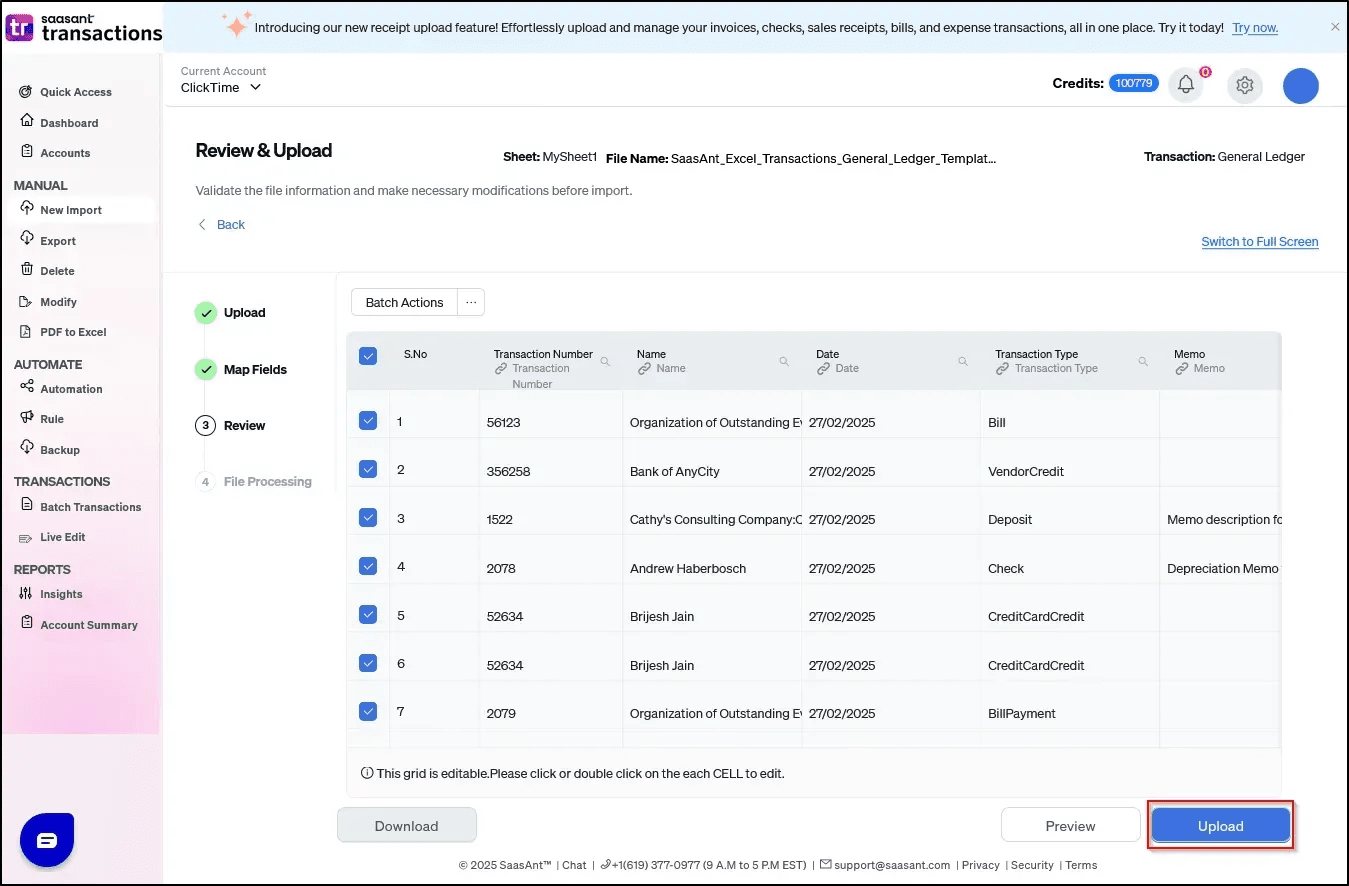This screenshot has width=1349, height=886.
Task: Open the Batch Actions dropdown
Action: [403, 302]
